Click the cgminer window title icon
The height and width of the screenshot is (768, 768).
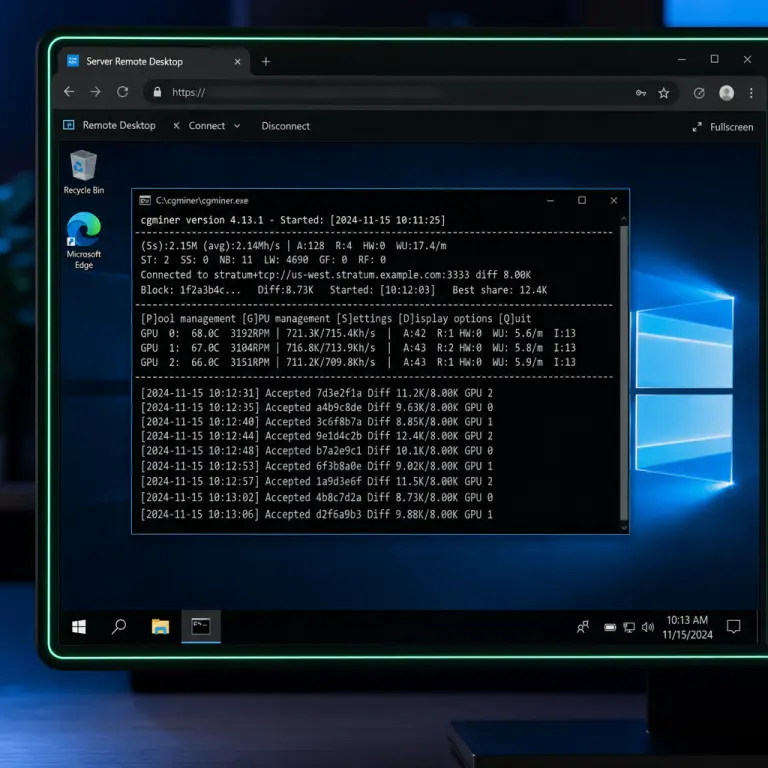point(144,200)
